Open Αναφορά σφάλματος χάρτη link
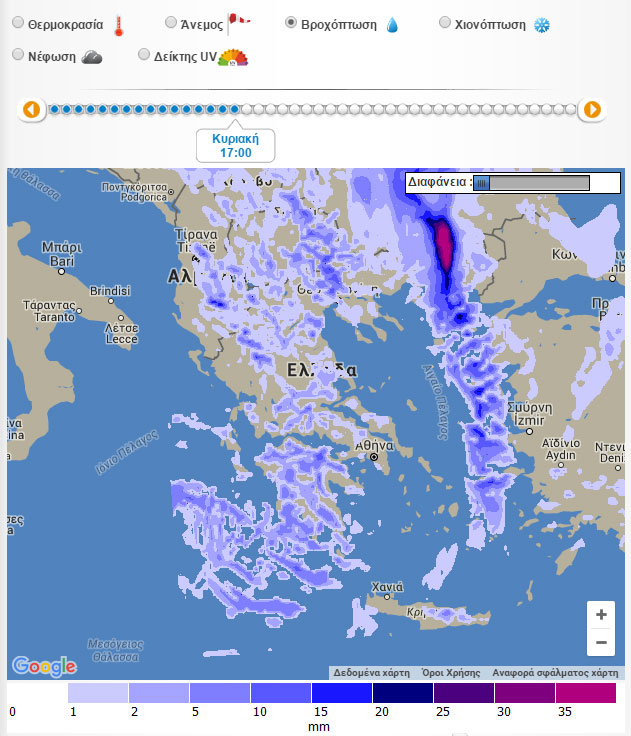Image resolution: width=631 pixels, height=736 pixels. 561,673
